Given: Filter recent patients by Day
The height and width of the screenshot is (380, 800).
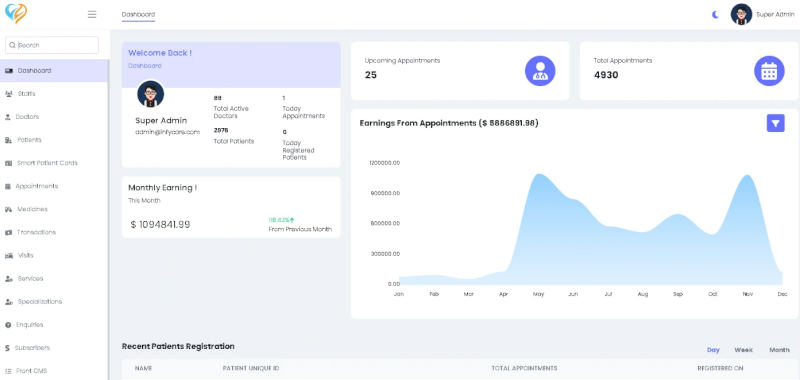Looking at the screenshot, I should point(713,350).
